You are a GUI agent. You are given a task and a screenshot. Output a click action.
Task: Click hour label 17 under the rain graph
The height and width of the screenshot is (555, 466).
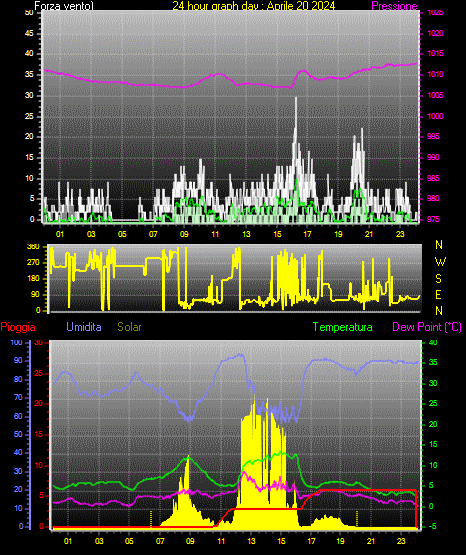(311, 541)
